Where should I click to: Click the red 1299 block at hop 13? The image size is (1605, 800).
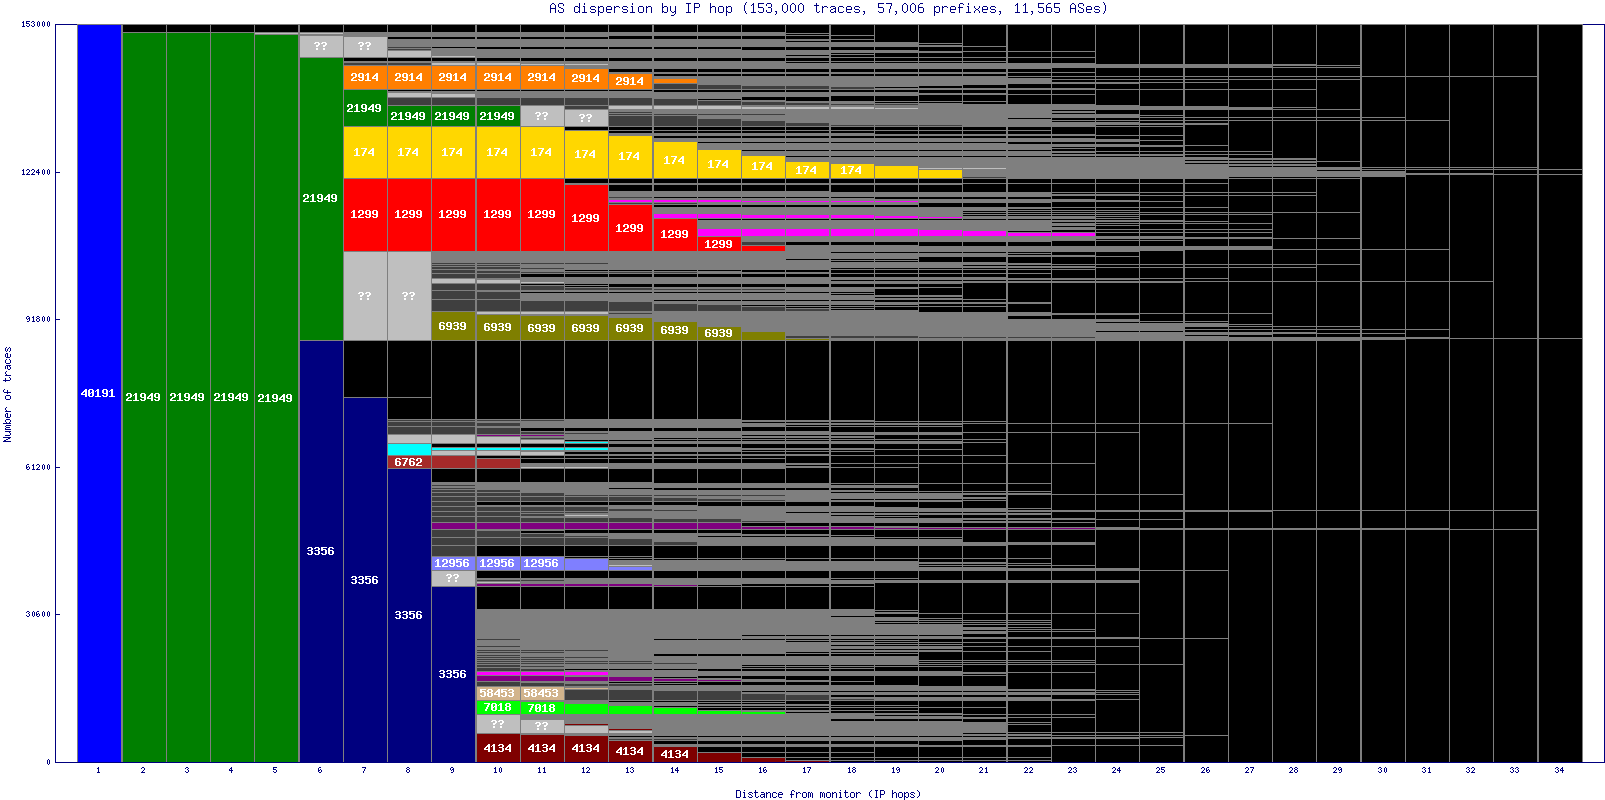[x=630, y=228]
